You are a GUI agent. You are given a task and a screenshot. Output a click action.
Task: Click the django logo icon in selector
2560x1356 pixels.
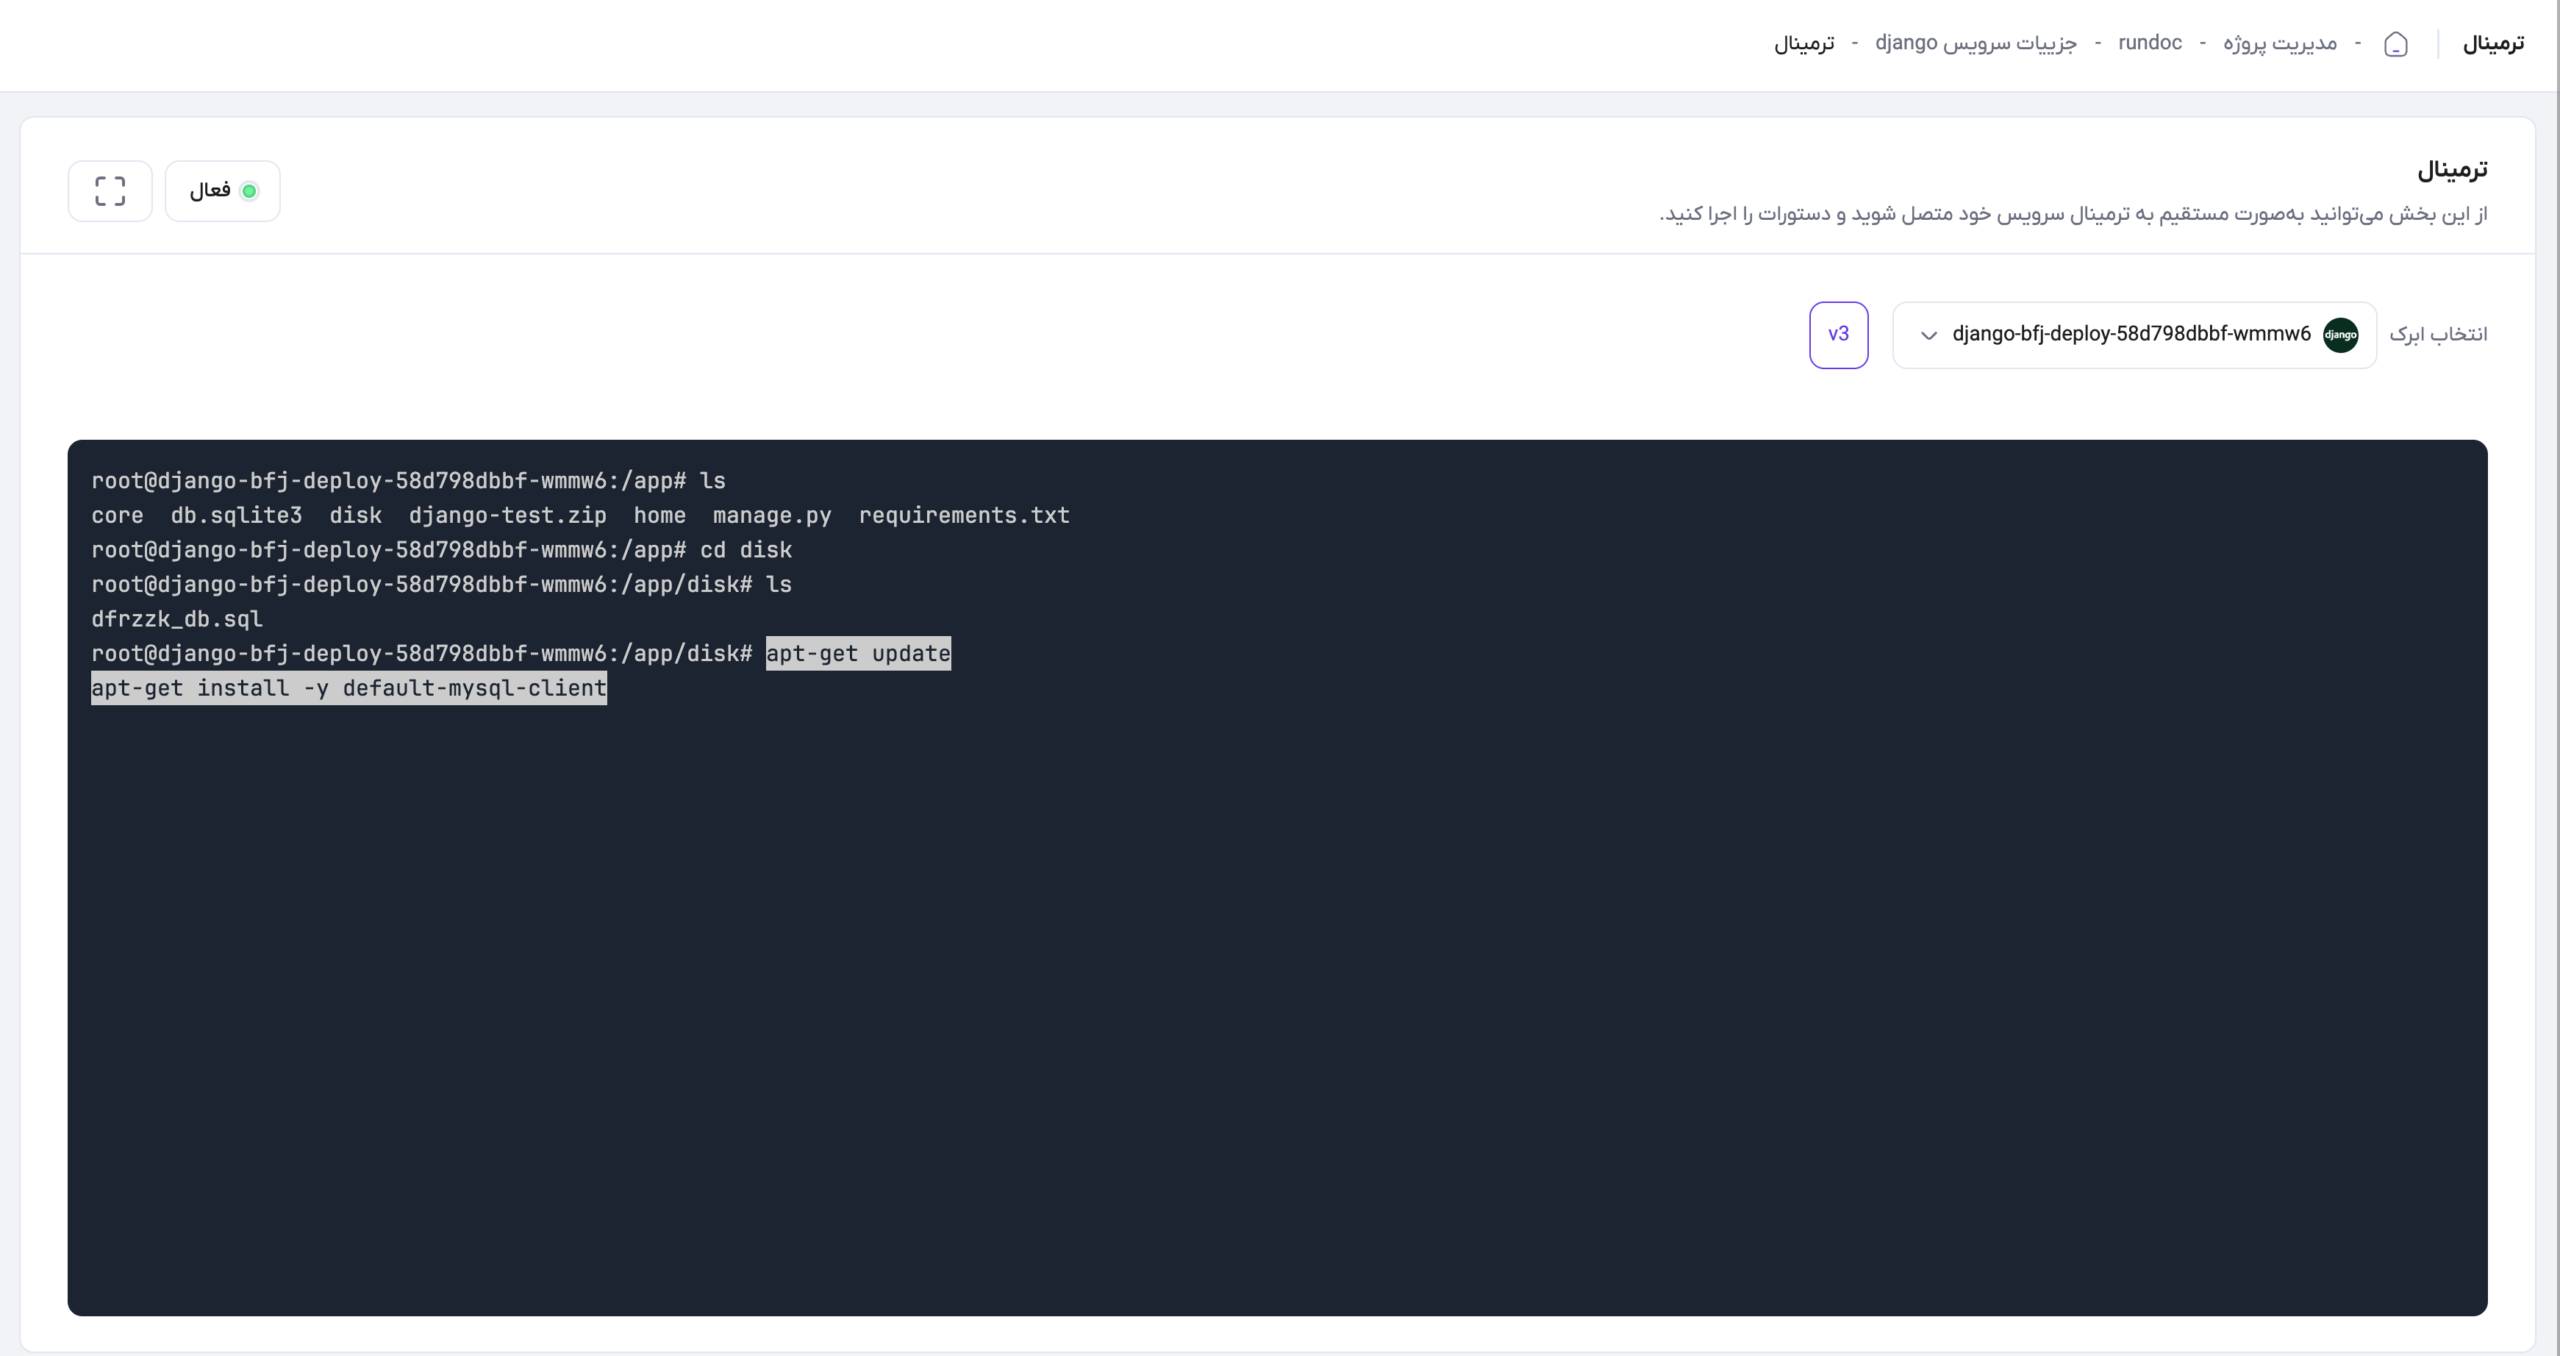click(x=2340, y=335)
